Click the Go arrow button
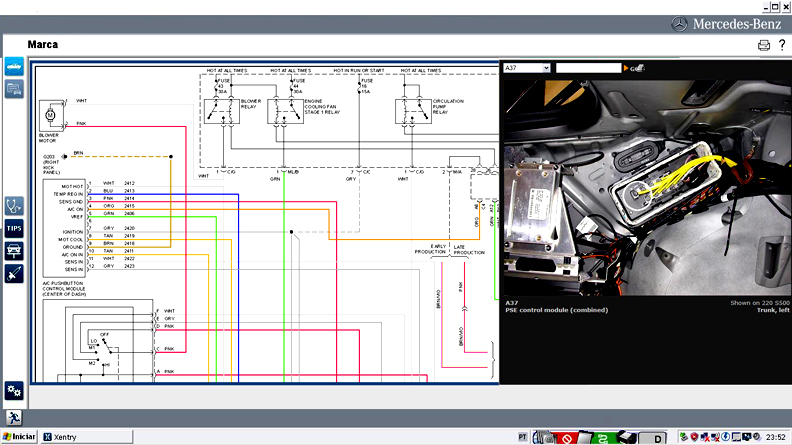792x445 pixels. pos(634,68)
